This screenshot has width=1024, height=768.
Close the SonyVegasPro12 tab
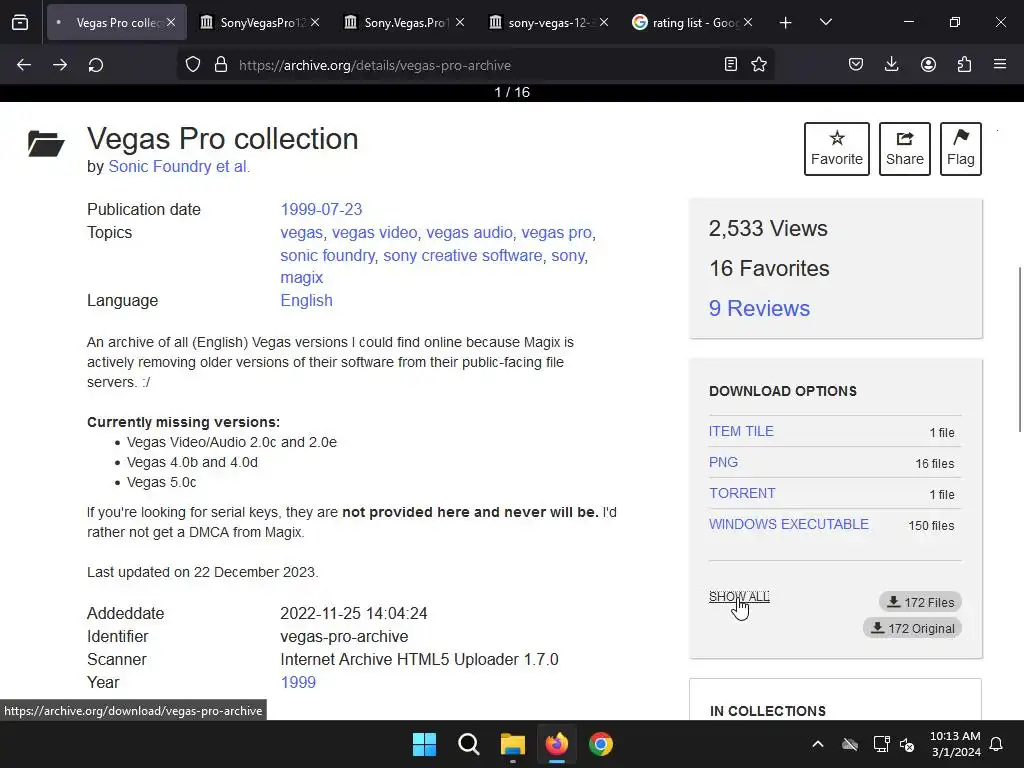[x=315, y=22]
